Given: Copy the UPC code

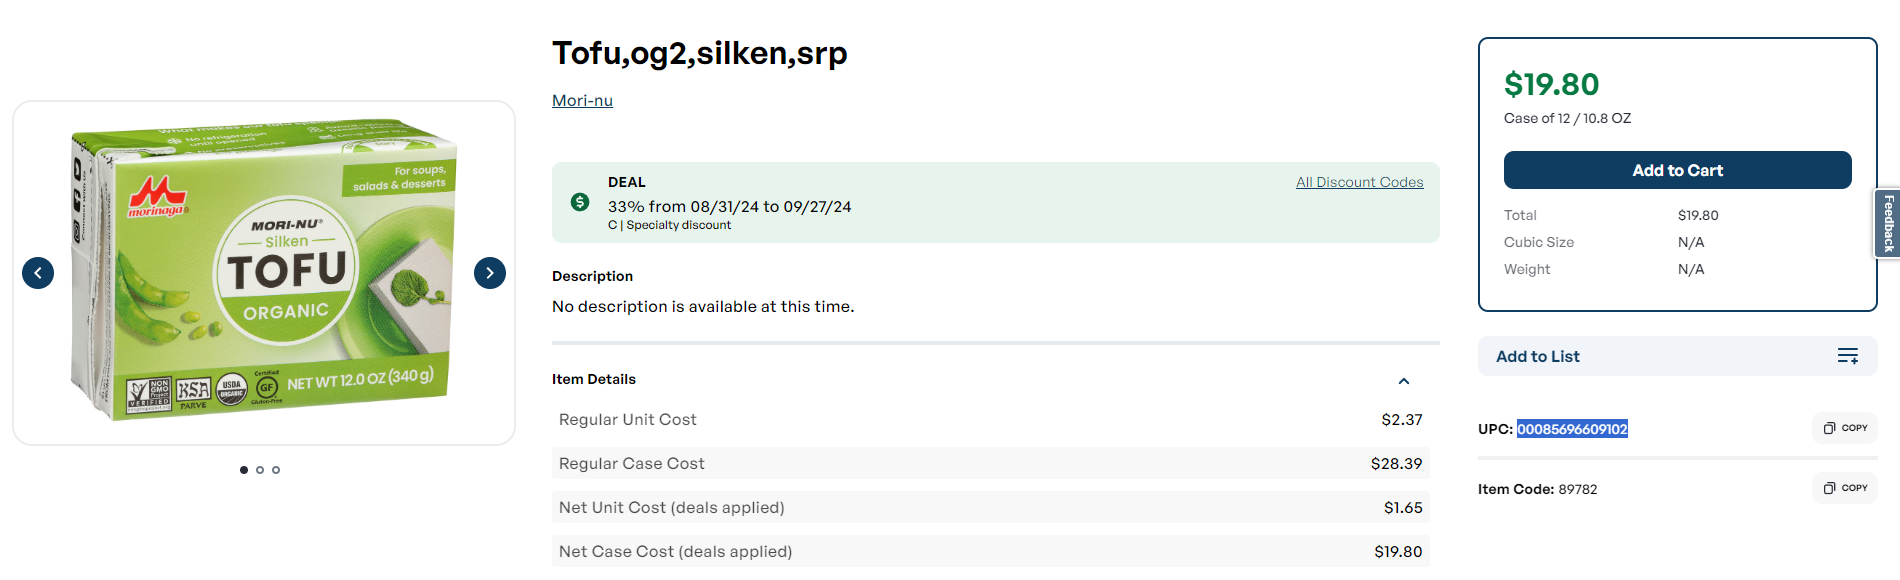Looking at the screenshot, I should click(1845, 428).
